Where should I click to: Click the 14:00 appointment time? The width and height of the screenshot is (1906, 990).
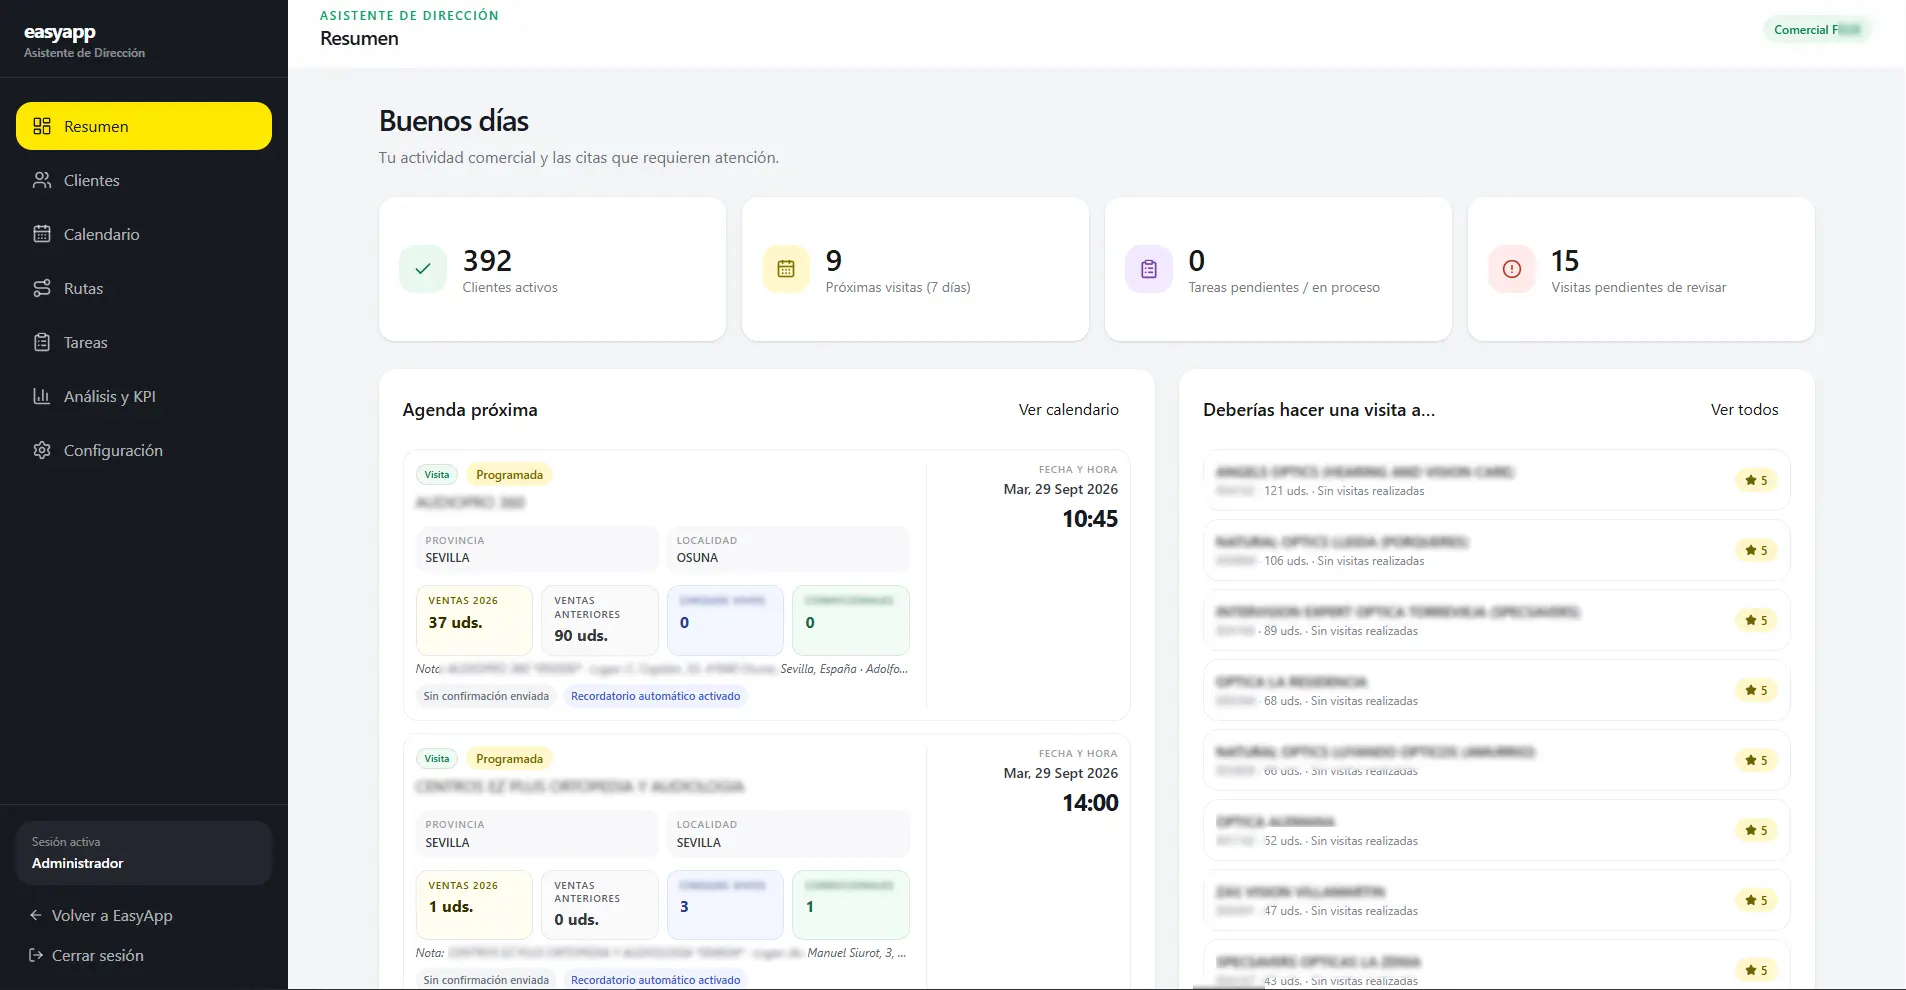click(1090, 803)
